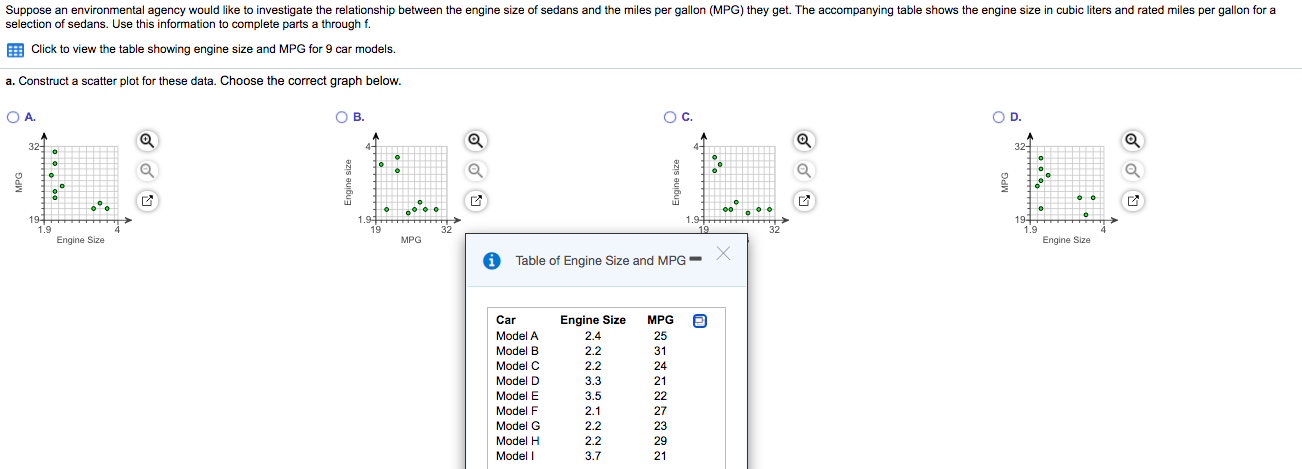This screenshot has height=469, width=1302.
Task: Click the 'Model A' row label
Action: pyautogui.click(x=517, y=336)
